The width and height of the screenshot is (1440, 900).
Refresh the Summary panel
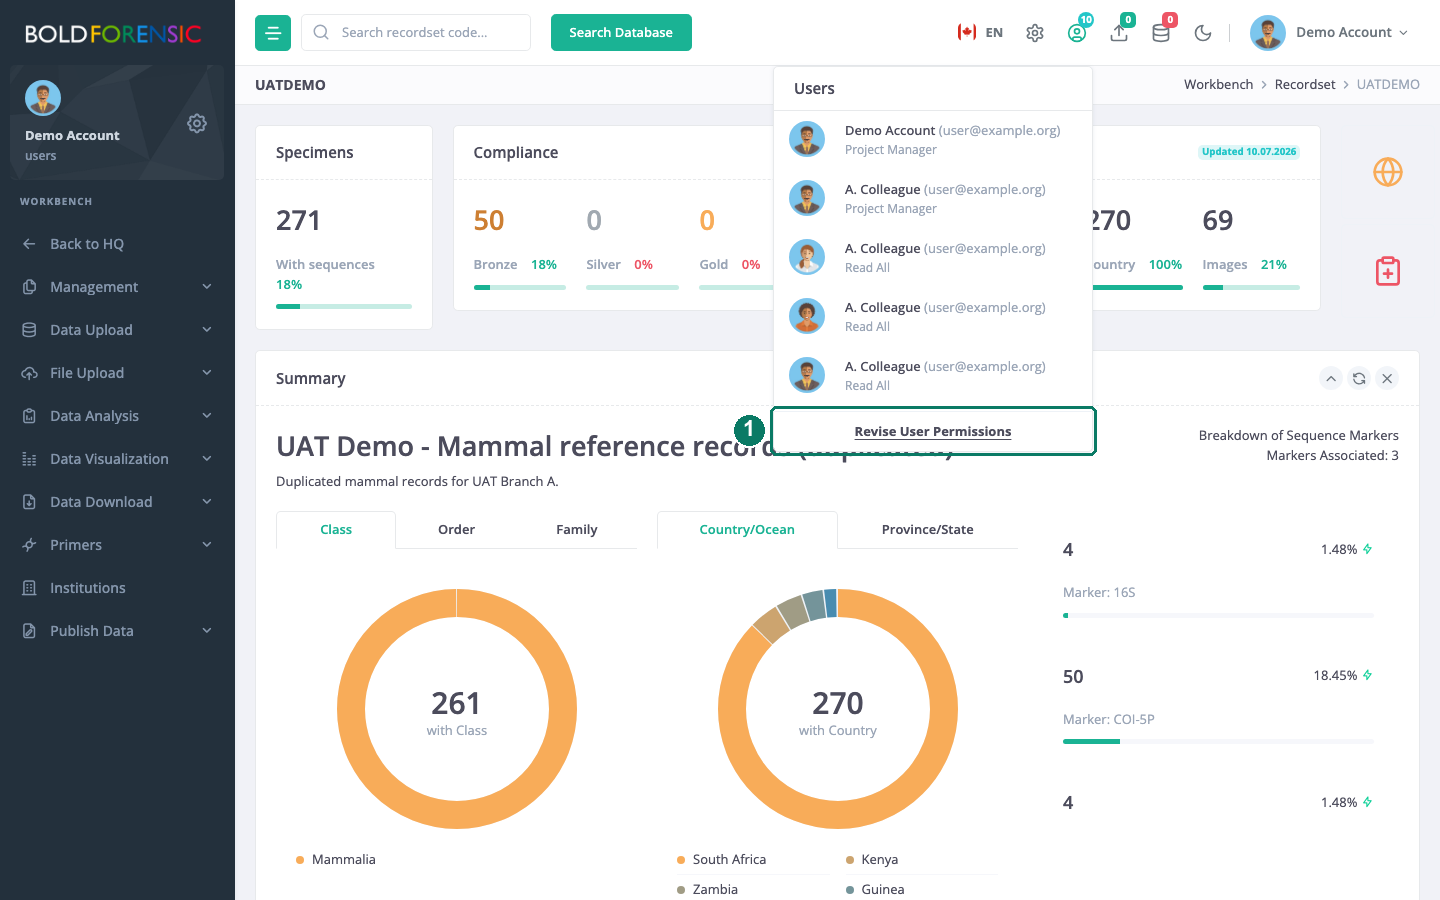[x=1359, y=378]
